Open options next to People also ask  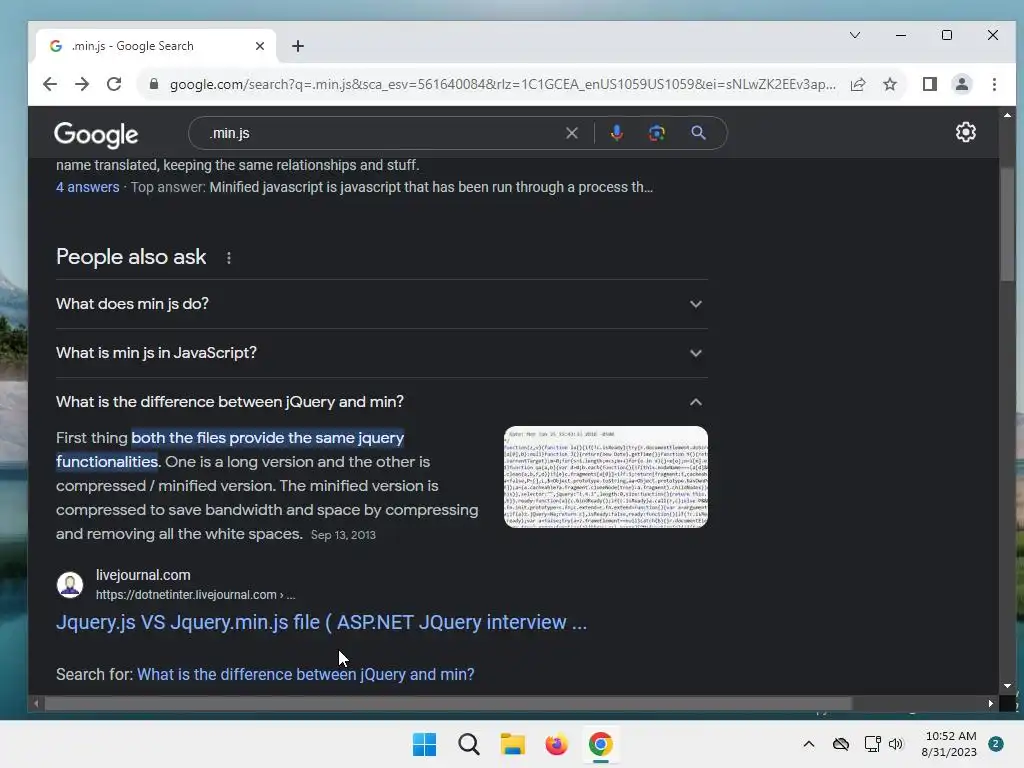pos(229,258)
